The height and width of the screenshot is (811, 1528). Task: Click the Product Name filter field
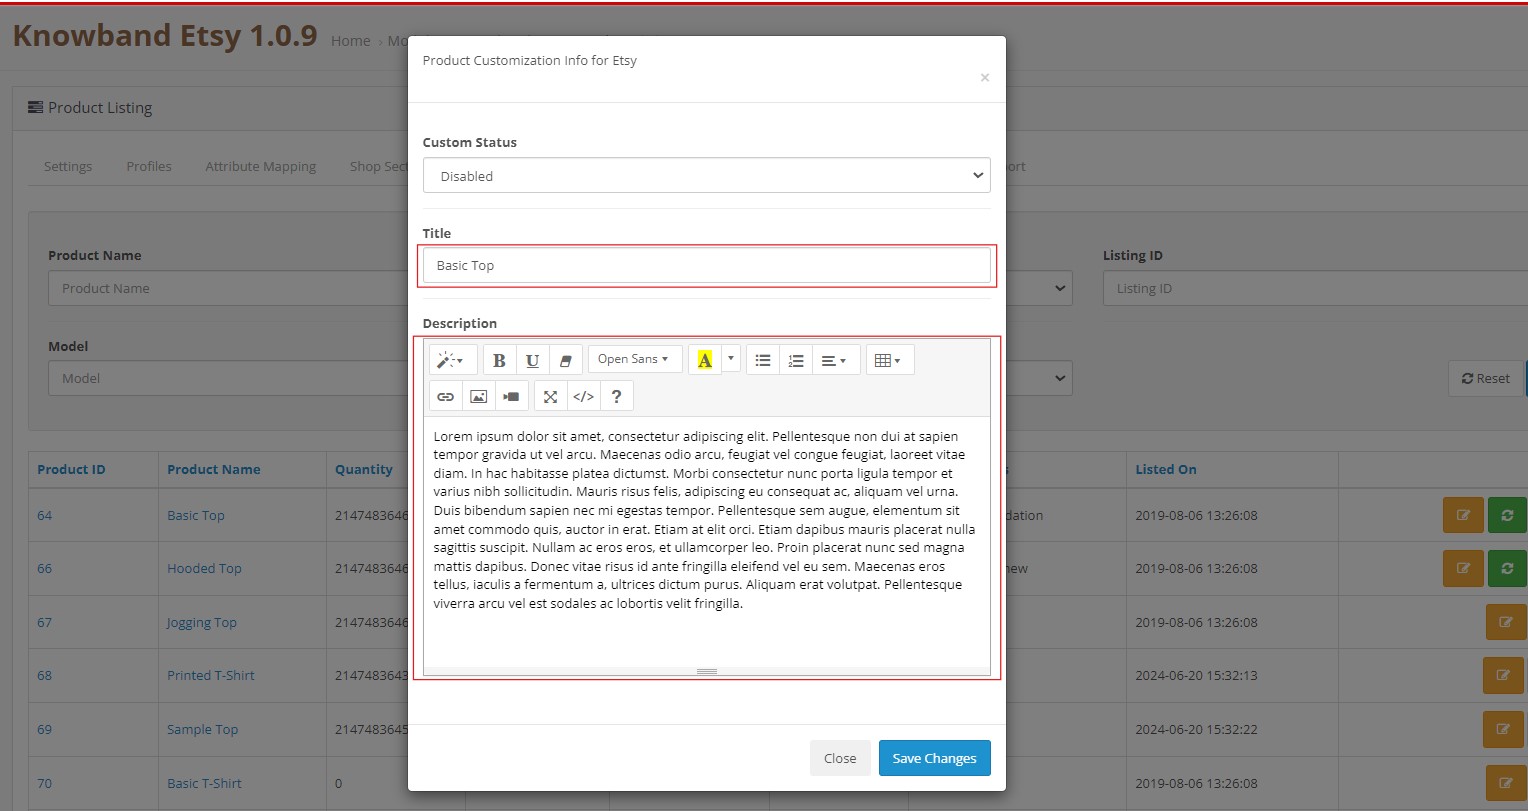(228, 288)
